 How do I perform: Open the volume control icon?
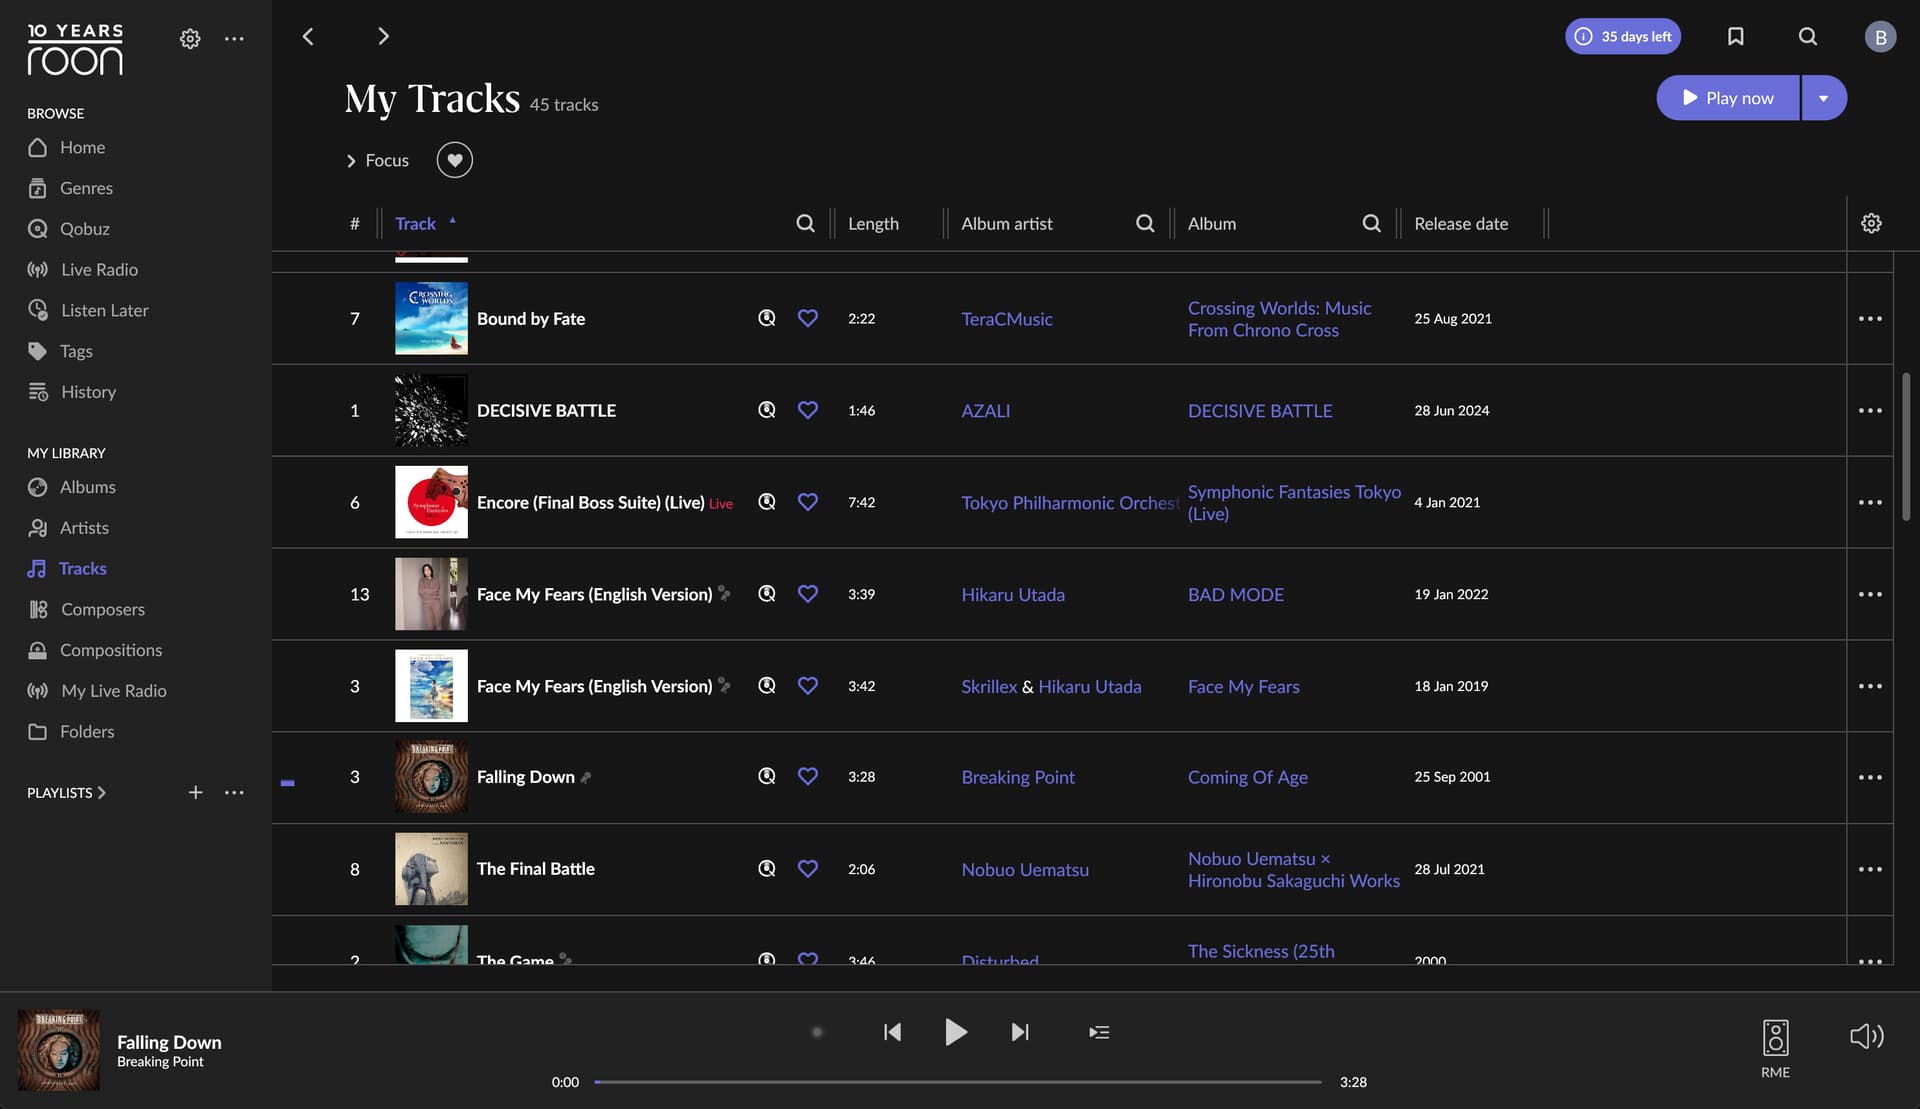click(x=1866, y=1036)
